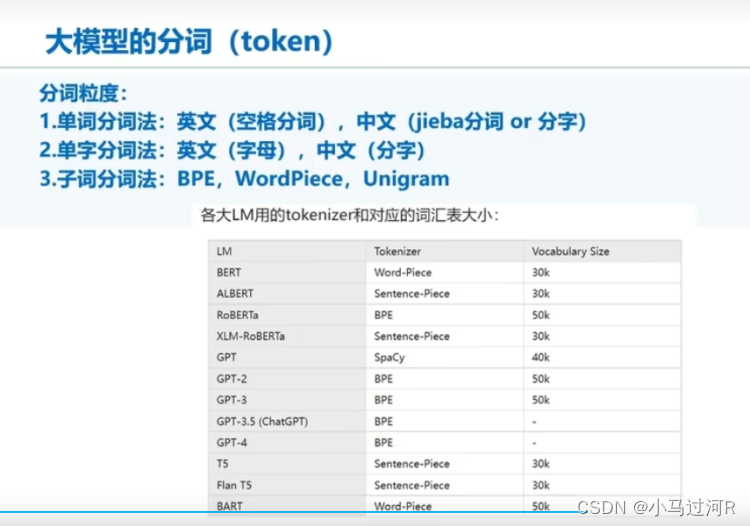Click 'BPE' in the GPT-2 row
This screenshot has width=750, height=526.
tap(384, 379)
